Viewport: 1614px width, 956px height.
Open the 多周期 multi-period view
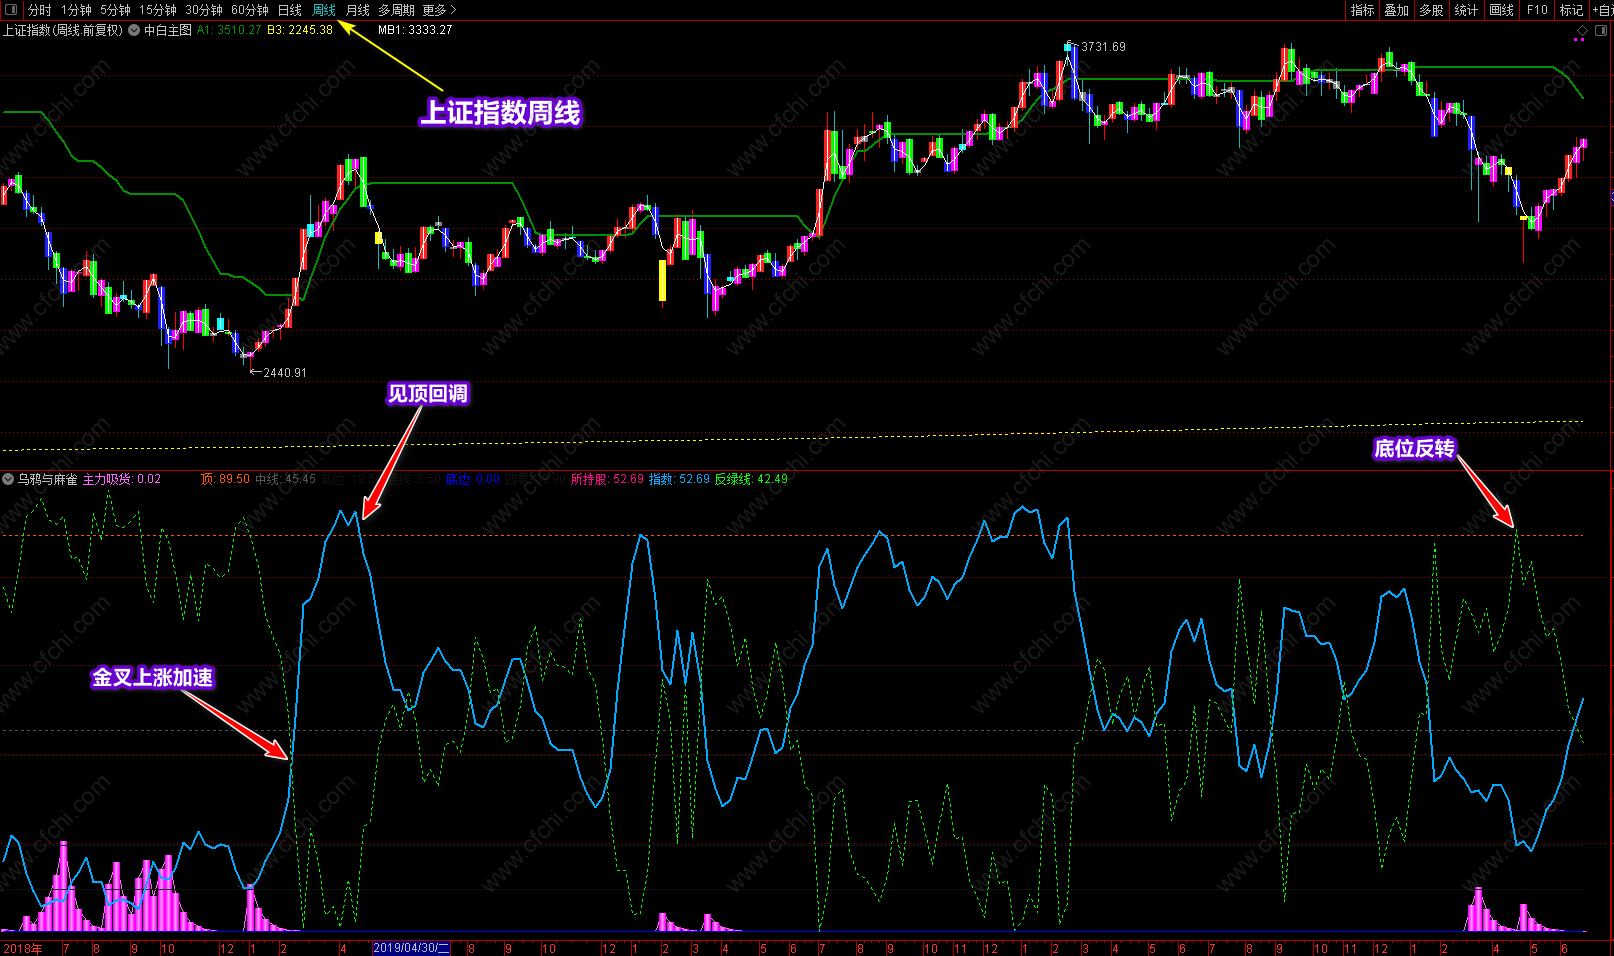[x=396, y=10]
